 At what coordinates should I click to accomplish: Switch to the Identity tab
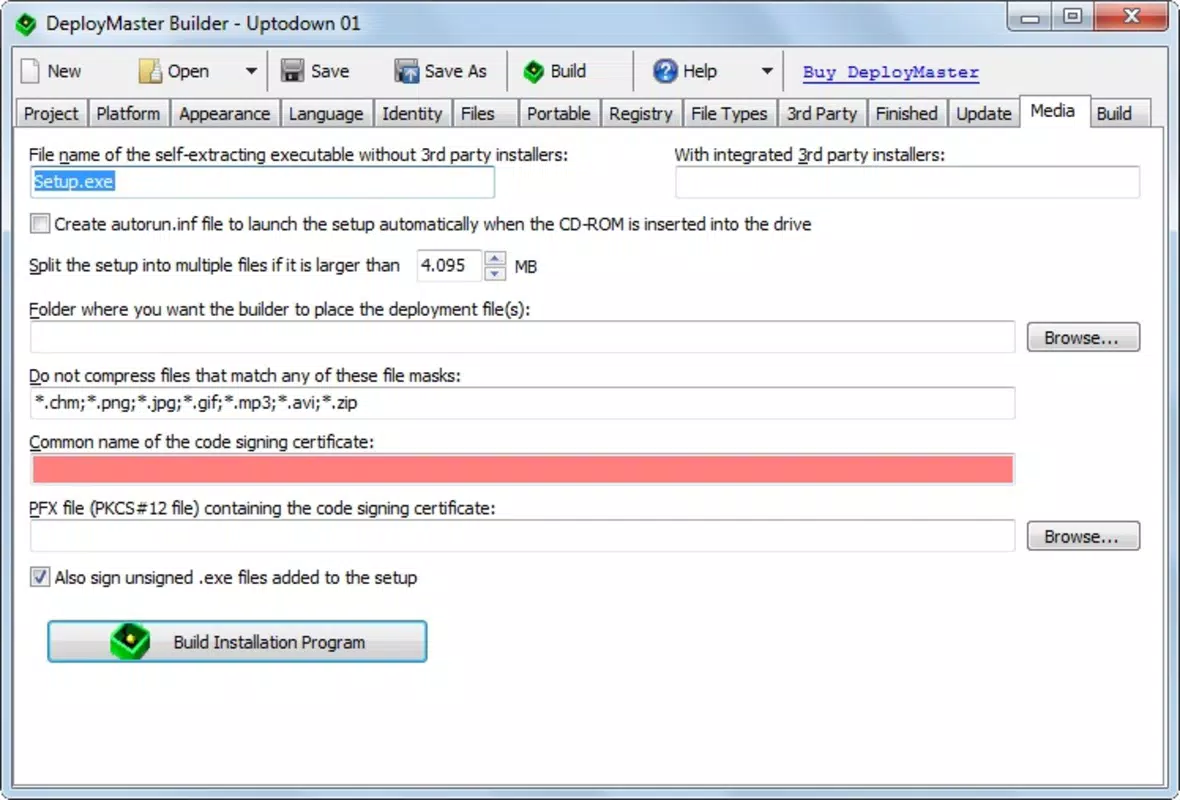click(412, 114)
